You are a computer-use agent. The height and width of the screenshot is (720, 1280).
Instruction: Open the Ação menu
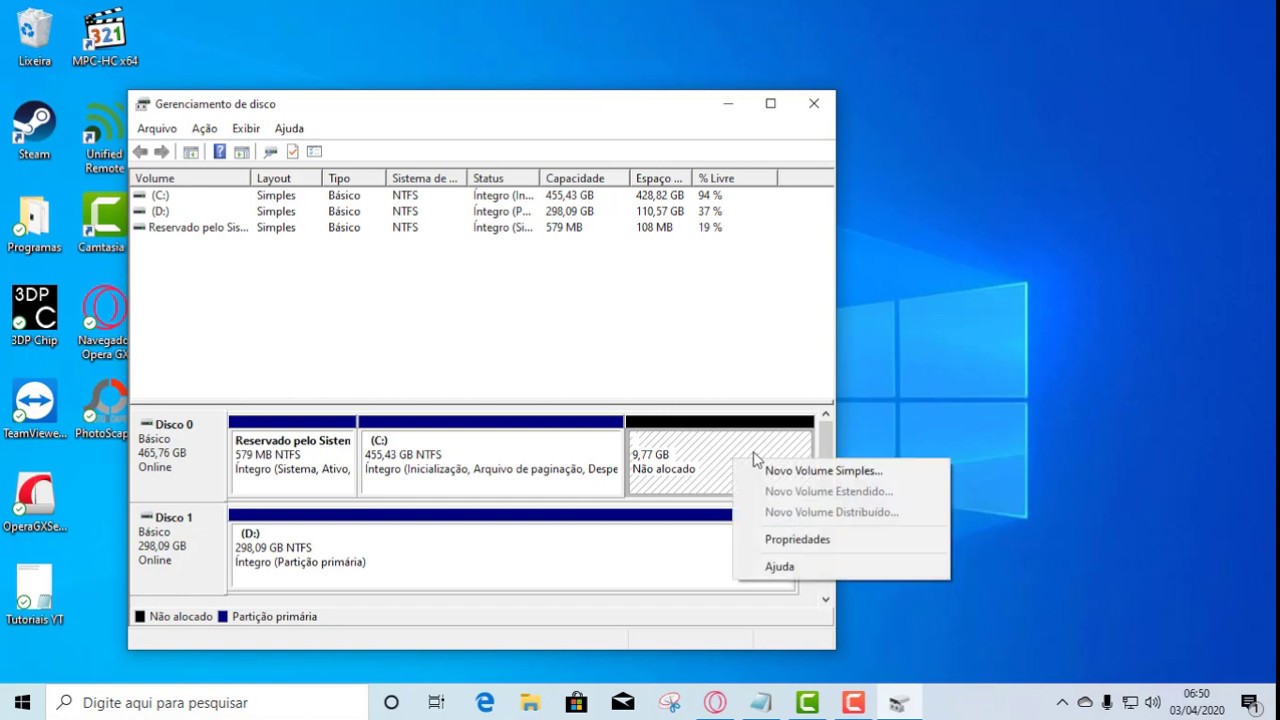pyautogui.click(x=204, y=128)
